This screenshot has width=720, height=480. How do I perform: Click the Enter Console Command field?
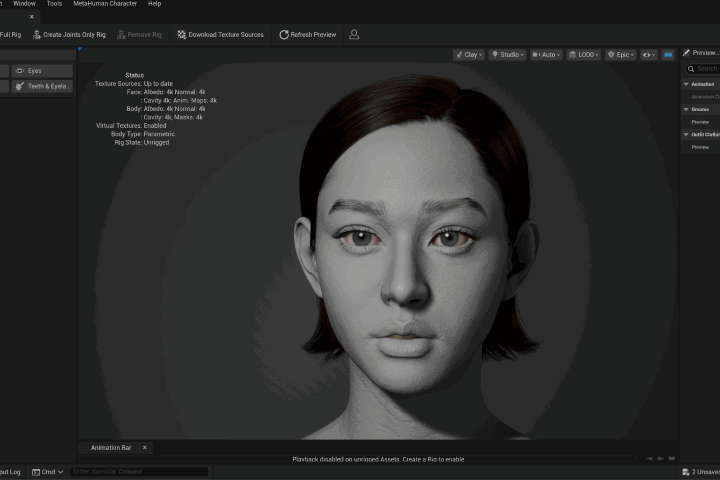[x=139, y=472]
